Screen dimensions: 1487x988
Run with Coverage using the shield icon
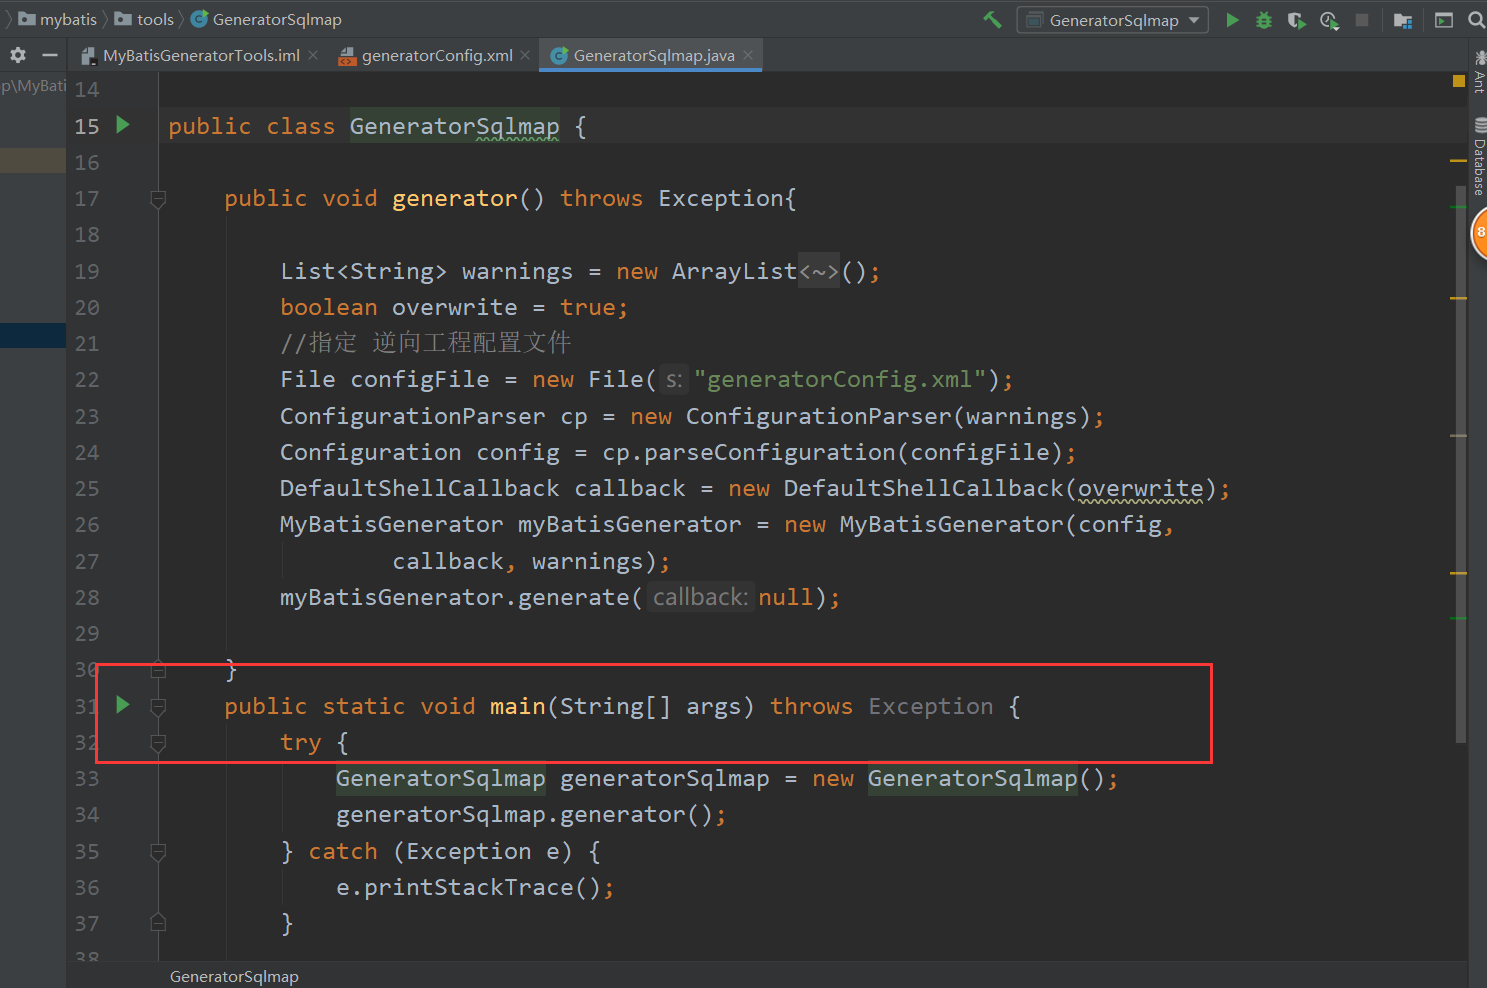pos(1296,20)
